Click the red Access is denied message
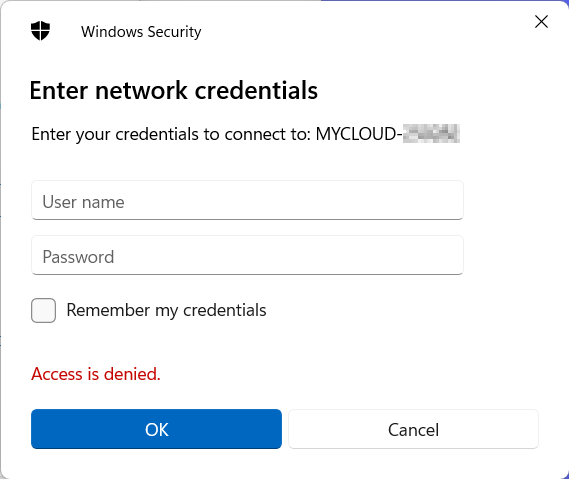Viewport: 569px width, 479px height. click(x=96, y=374)
